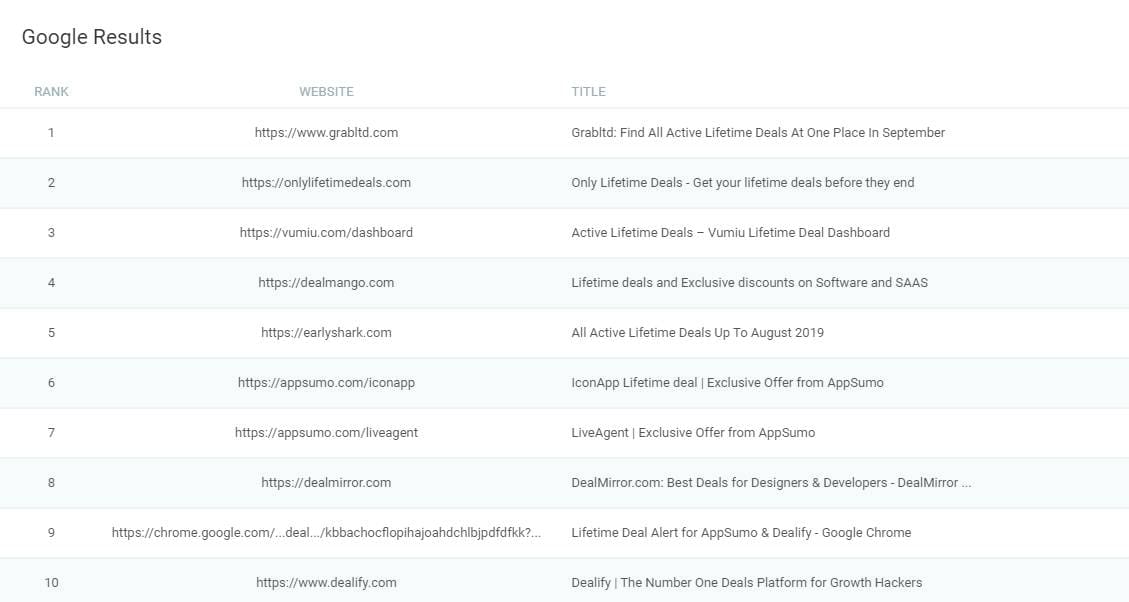
Task: Open the https://www.grabltd.com website link
Action: tap(326, 132)
